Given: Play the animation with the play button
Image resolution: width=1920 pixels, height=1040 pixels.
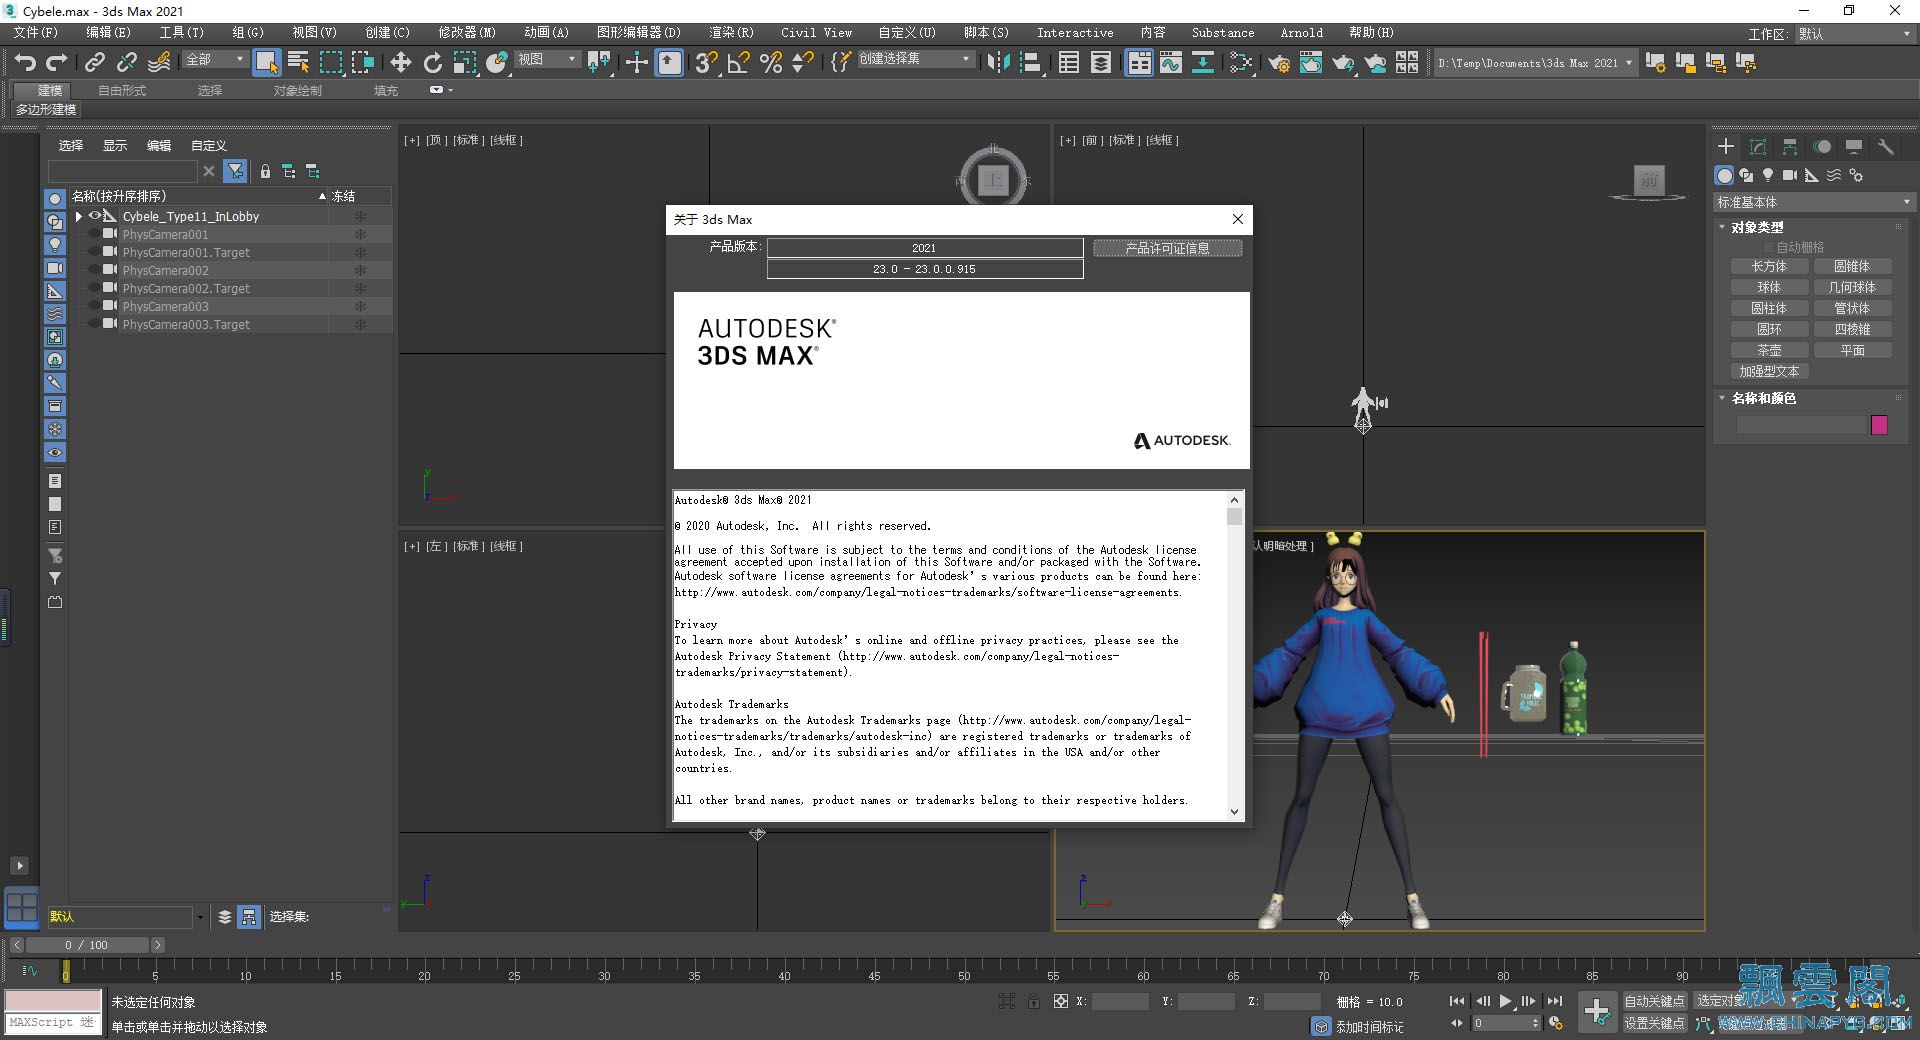Looking at the screenshot, I should pos(1505,1001).
